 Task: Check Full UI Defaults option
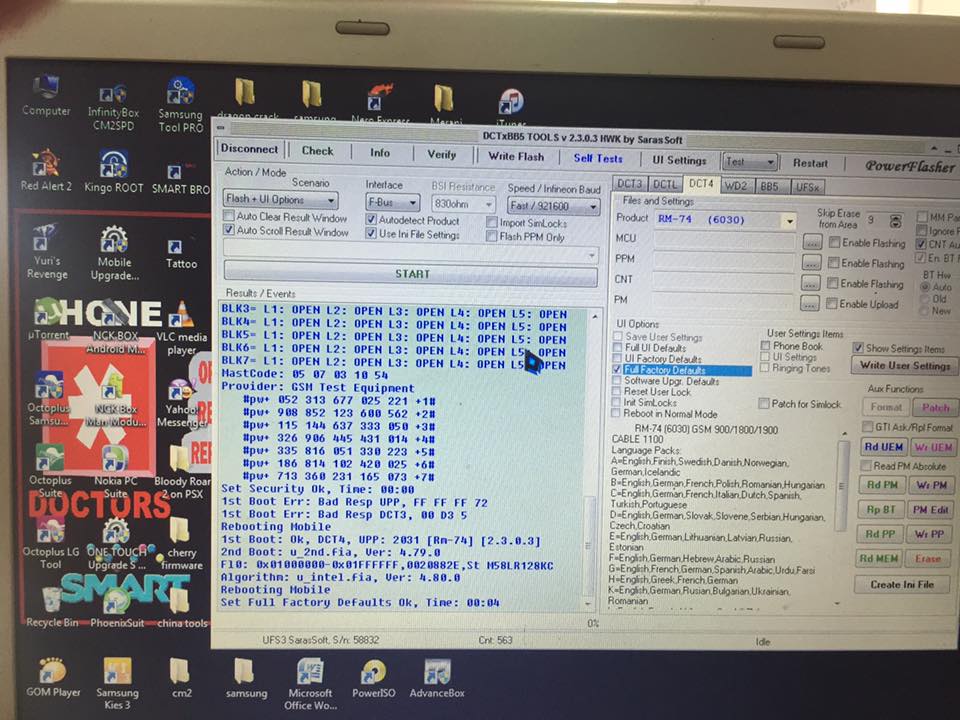coord(618,348)
